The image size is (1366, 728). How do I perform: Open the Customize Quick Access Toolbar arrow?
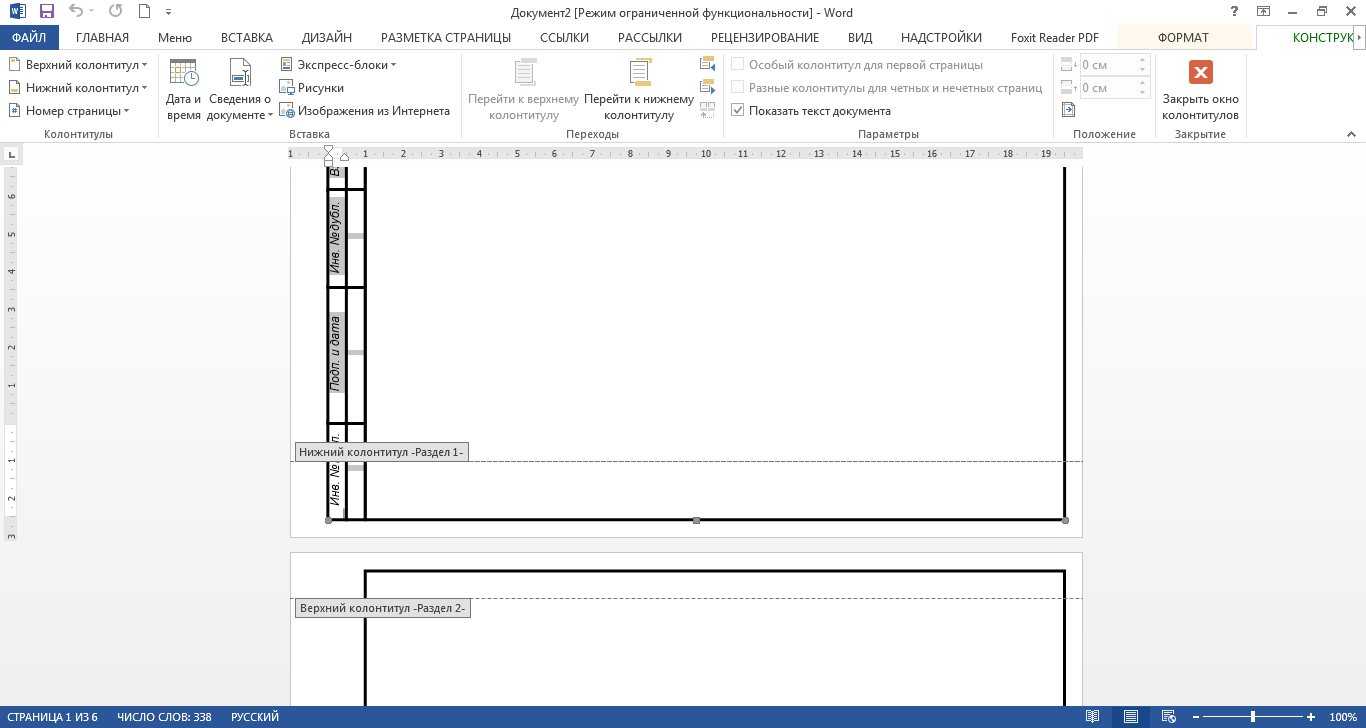click(168, 13)
